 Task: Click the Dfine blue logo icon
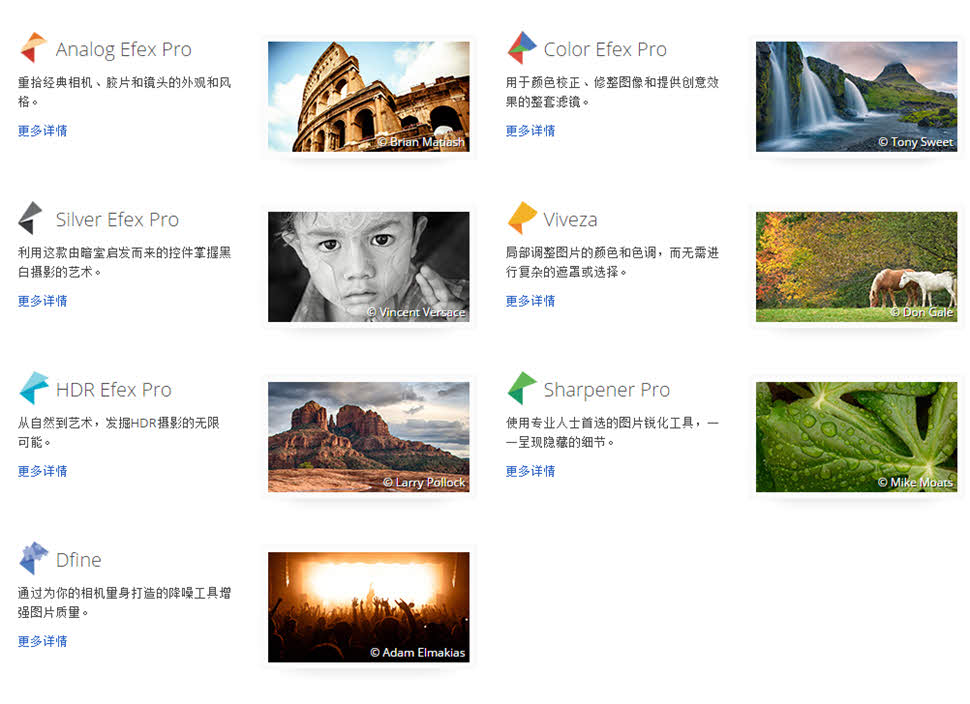pyautogui.click(x=33, y=558)
